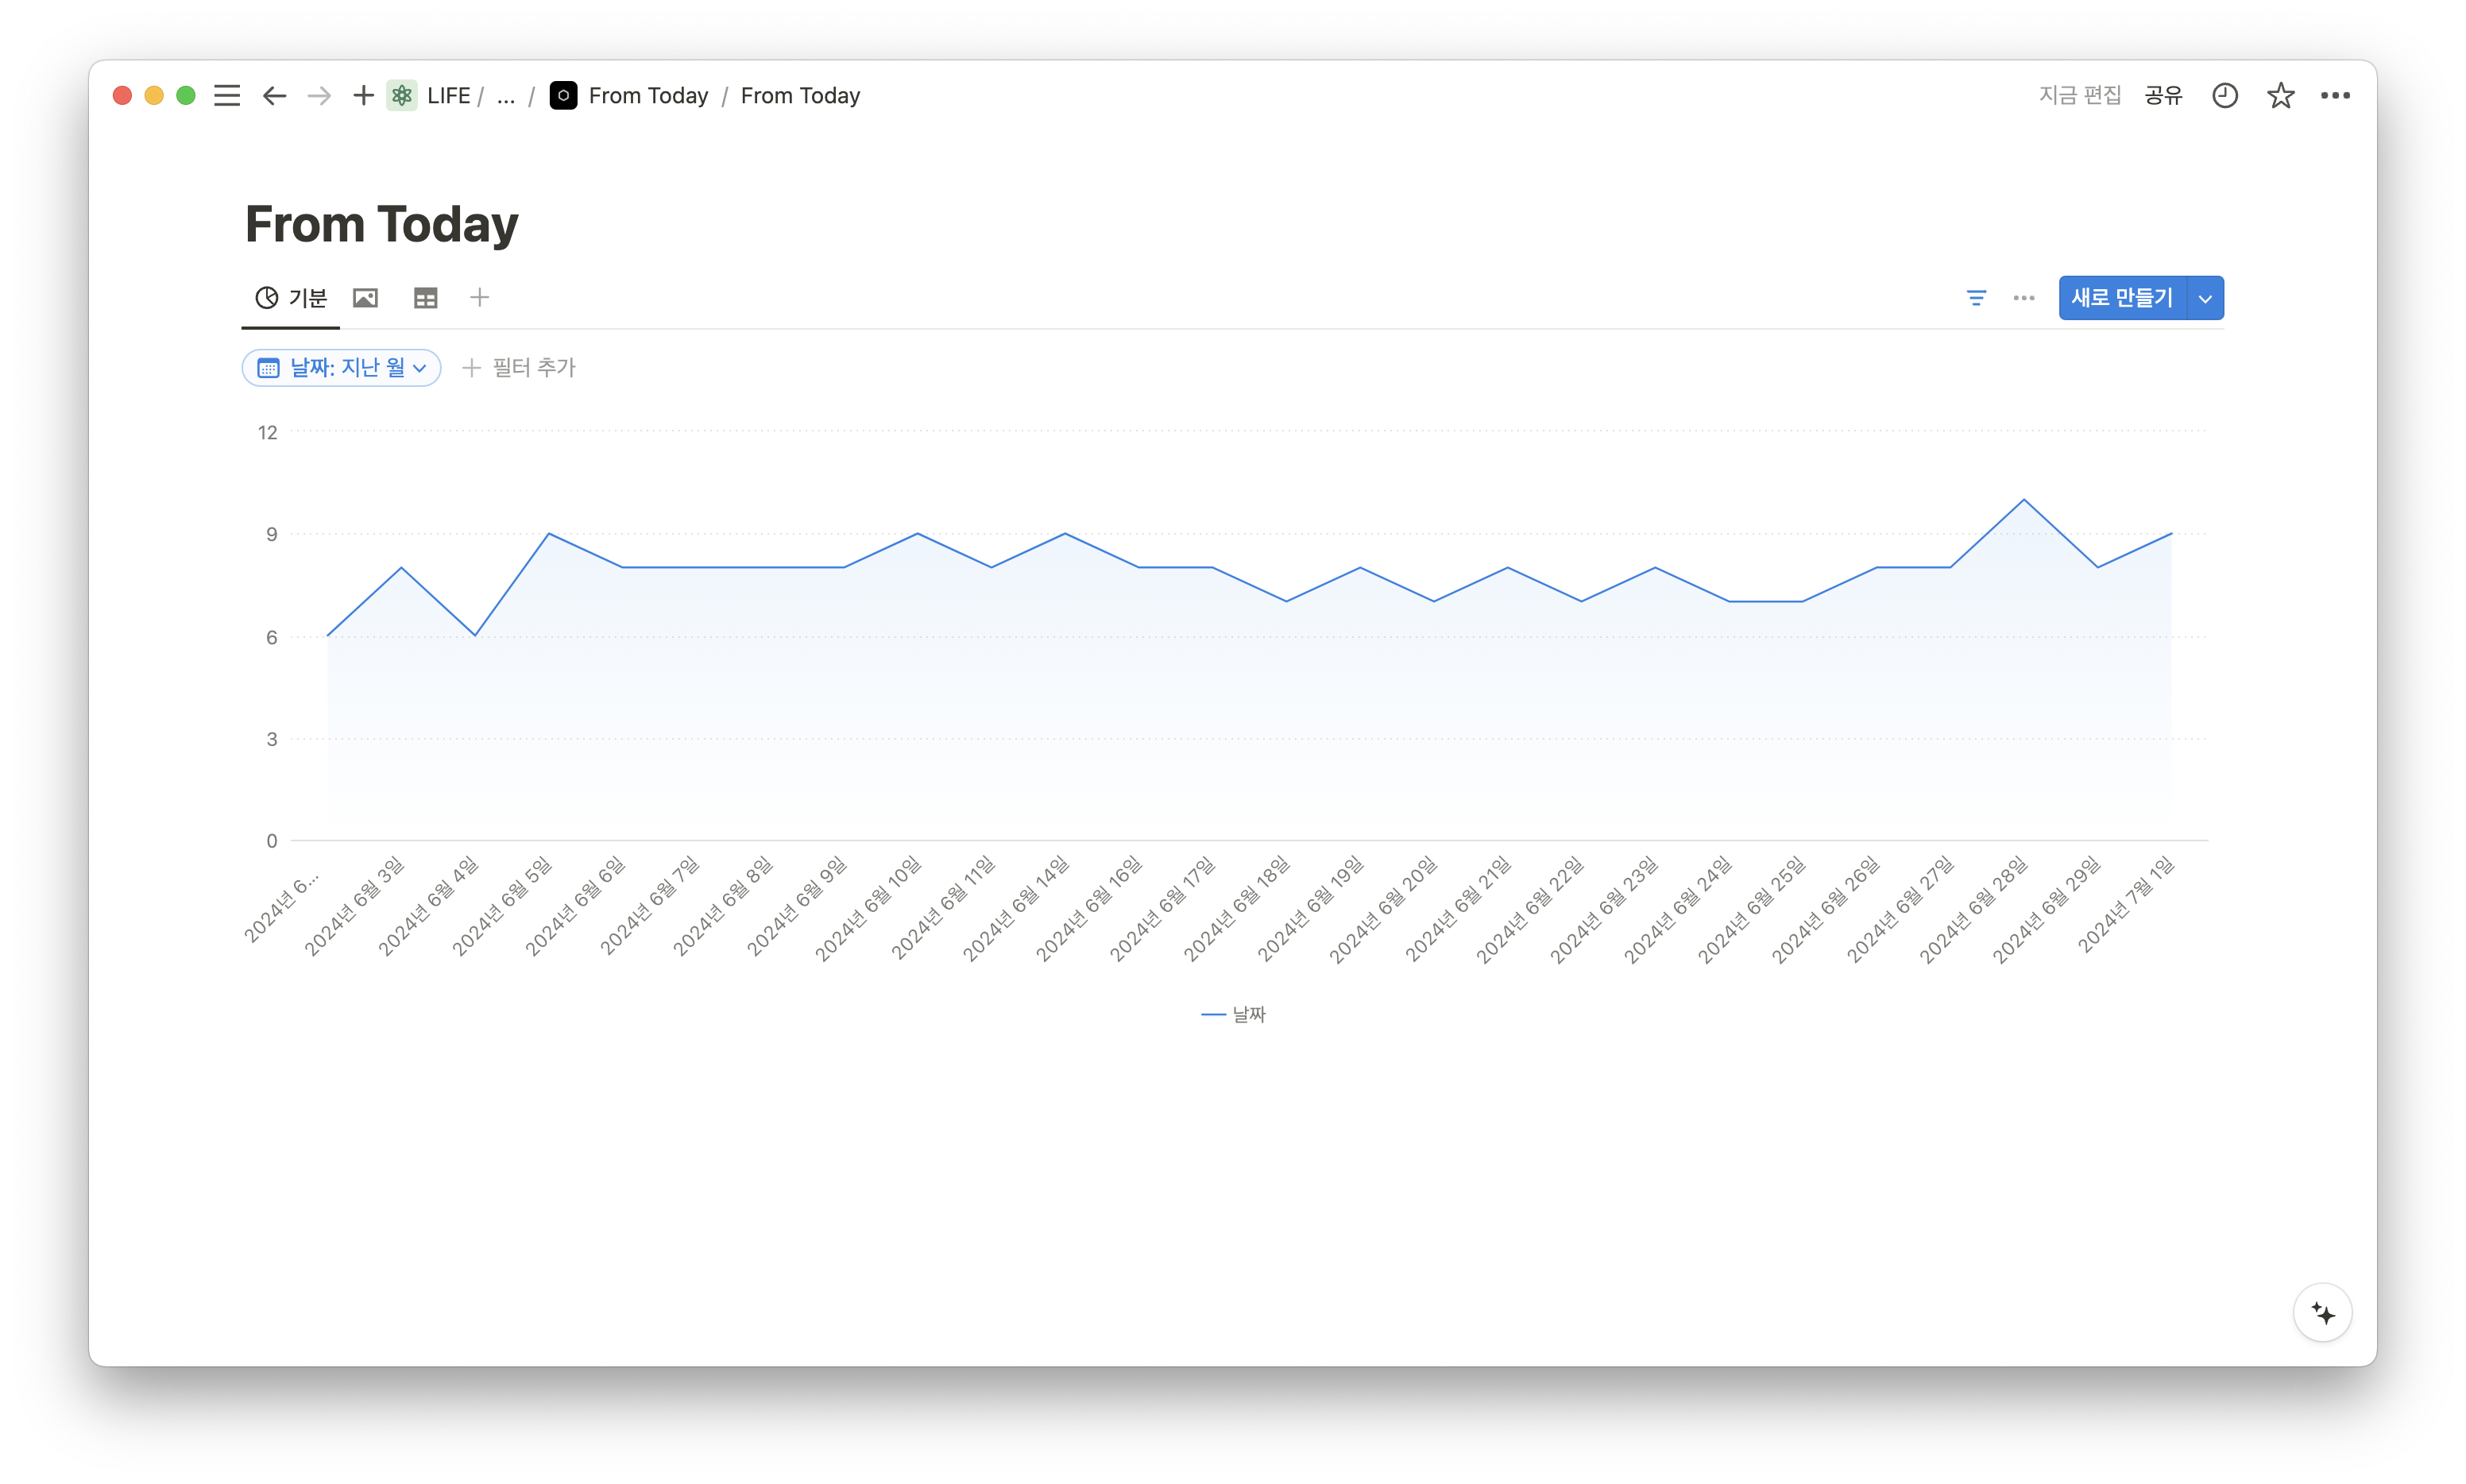Viewport: 2466px width, 1484px height.
Task: Expand the 날짜: 지난 월 filter dropdown
Action: [341, 368]
